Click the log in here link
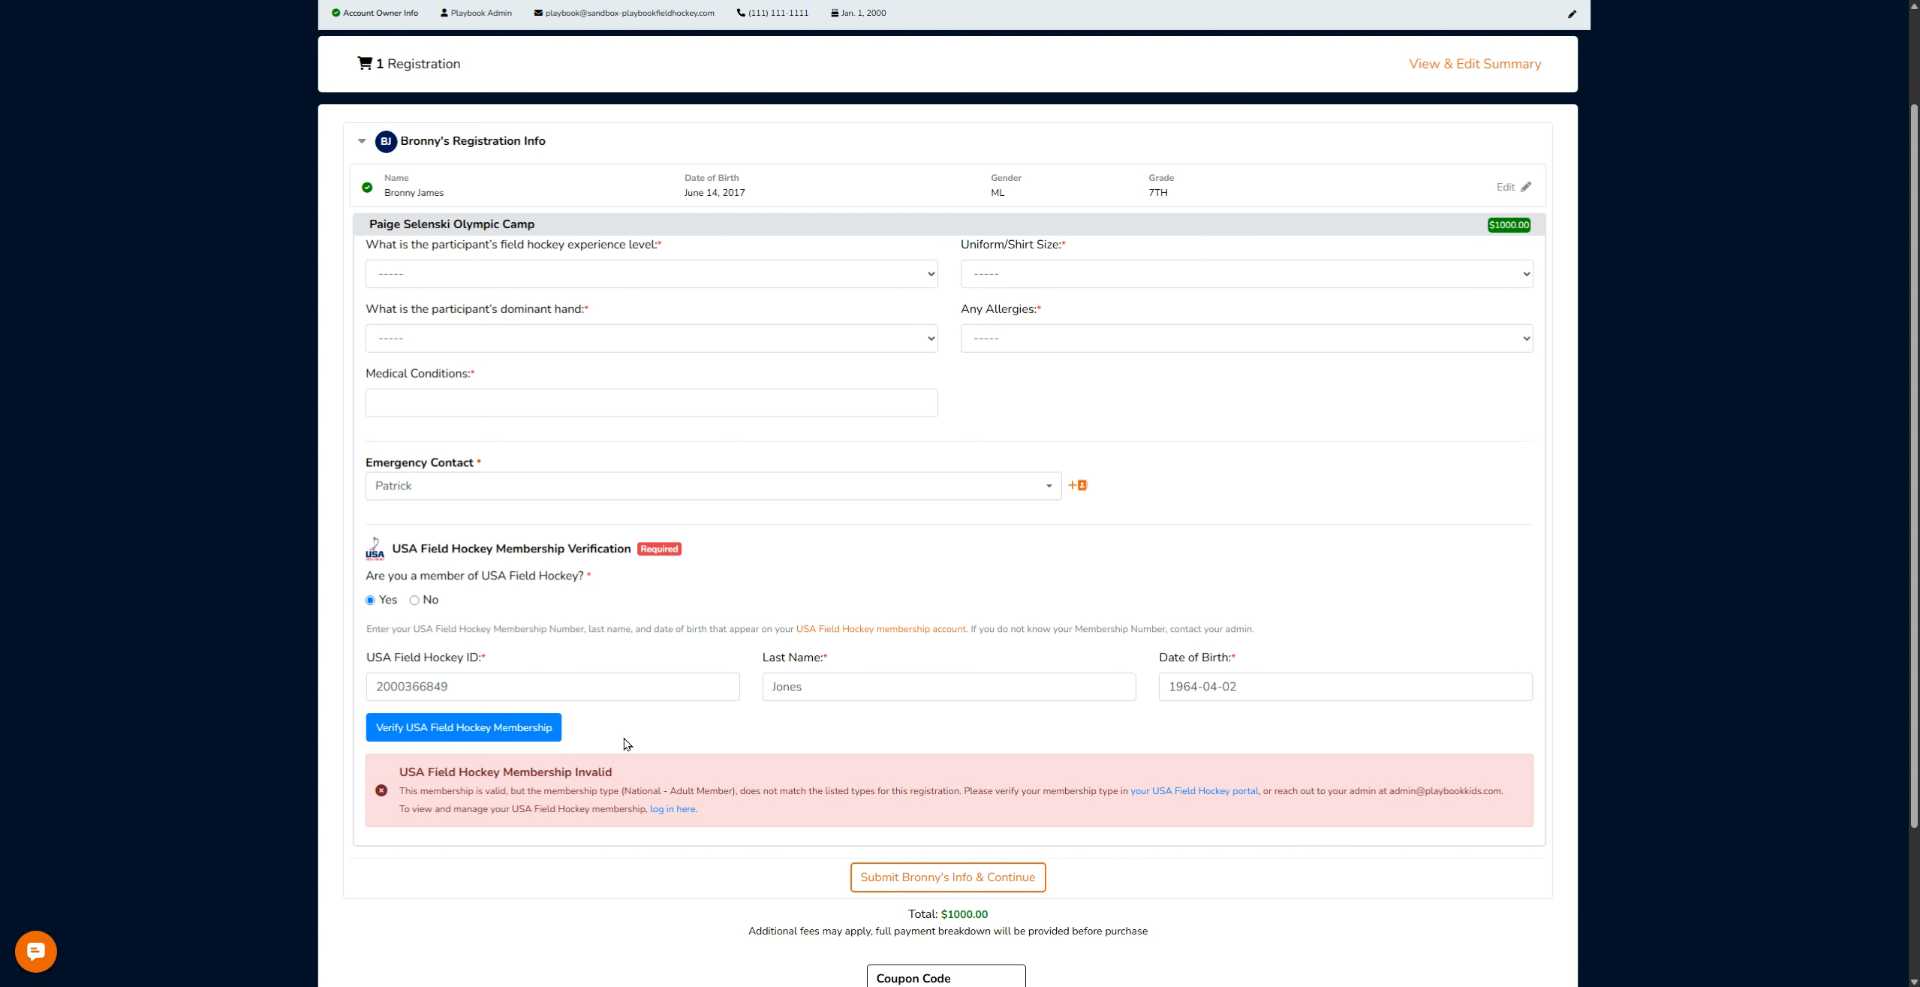 (673, 809)
